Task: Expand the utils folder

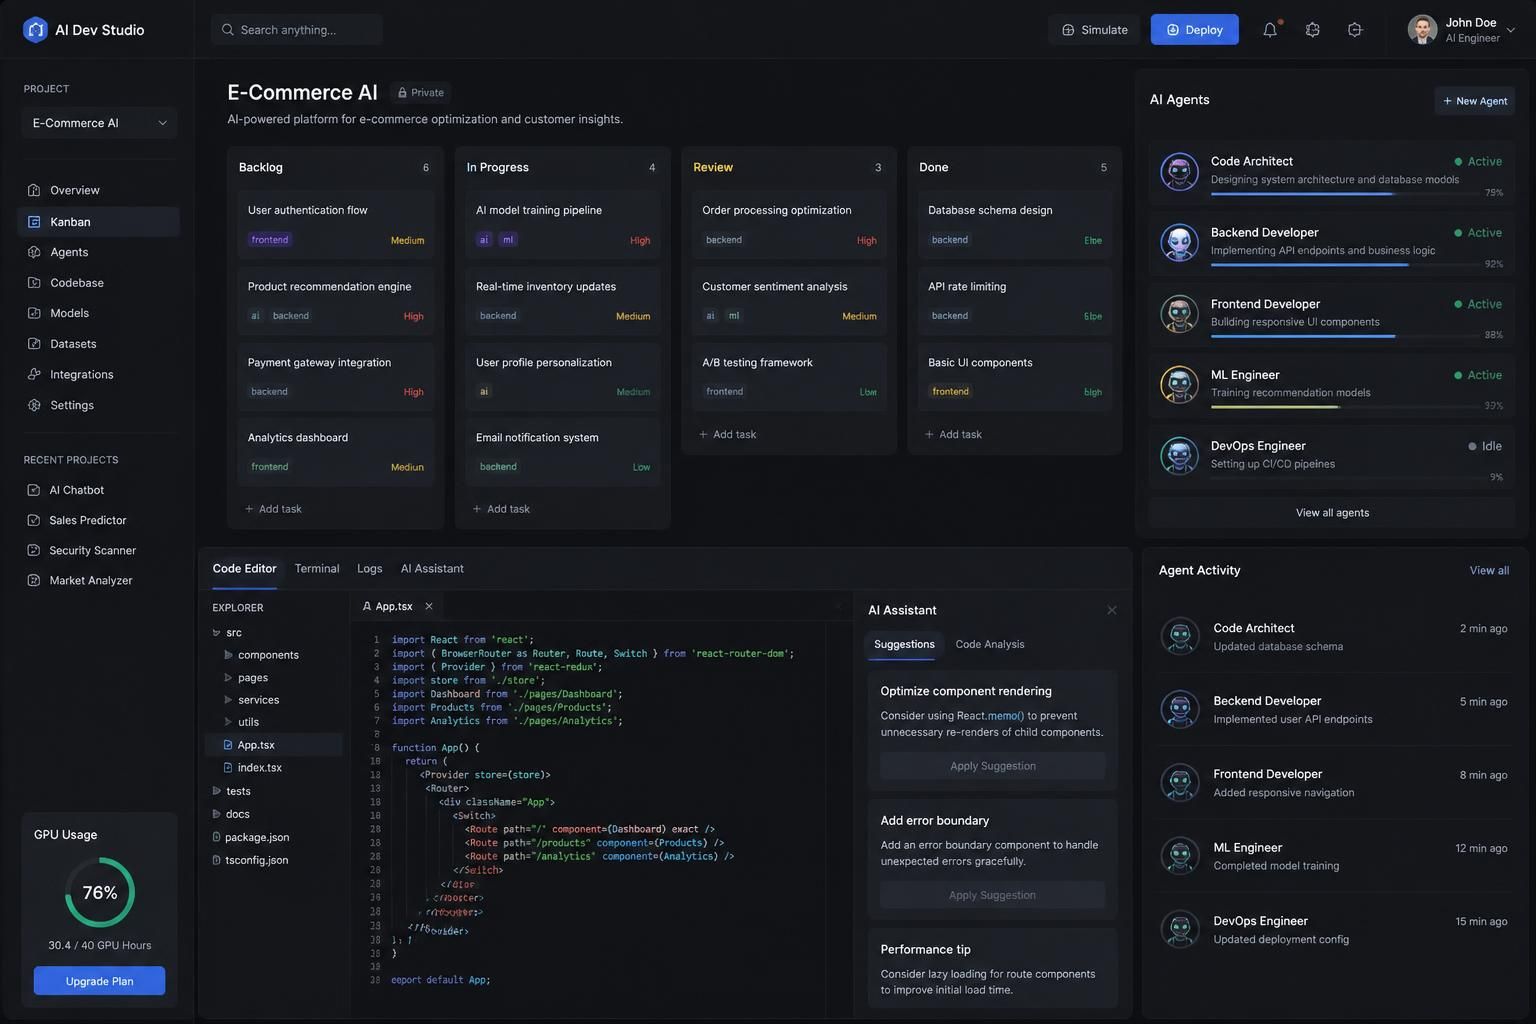Action: pyautogui.click(x=228, y=722)
